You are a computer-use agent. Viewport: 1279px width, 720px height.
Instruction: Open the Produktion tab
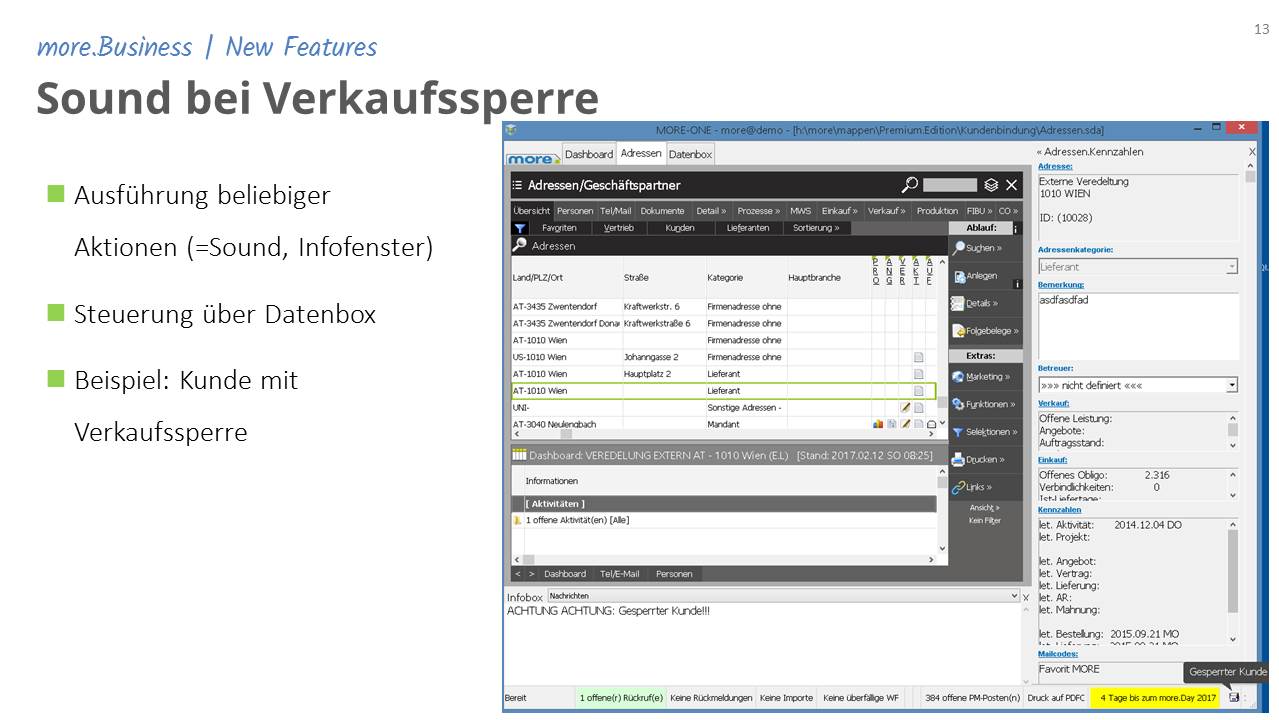click(937, 211)
